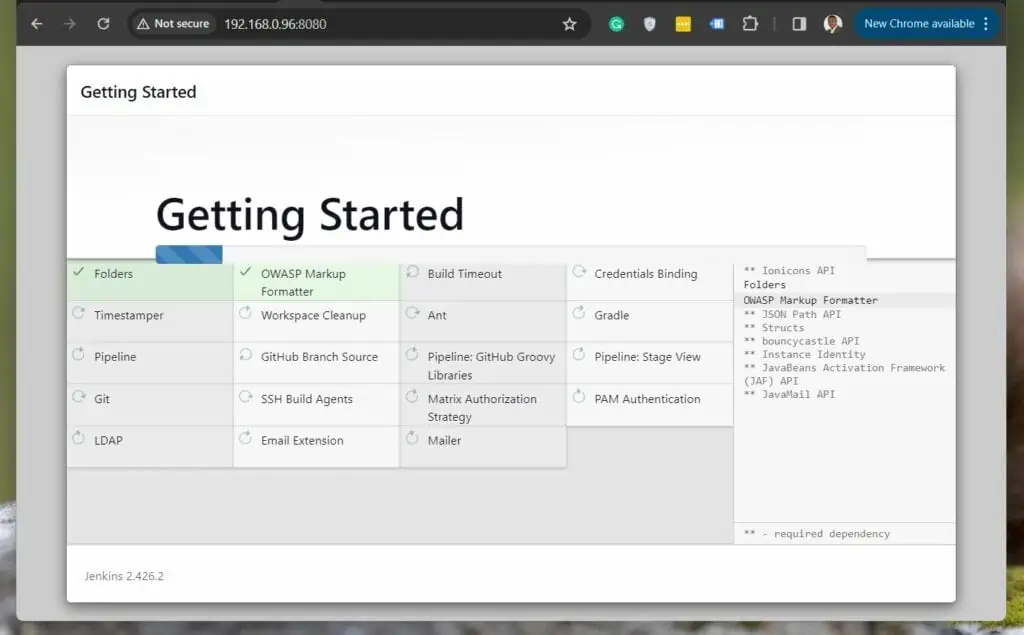Viewport: 1024px width, 635px height.
Task: Open the shield extension icon
Action: coord(649,24)
